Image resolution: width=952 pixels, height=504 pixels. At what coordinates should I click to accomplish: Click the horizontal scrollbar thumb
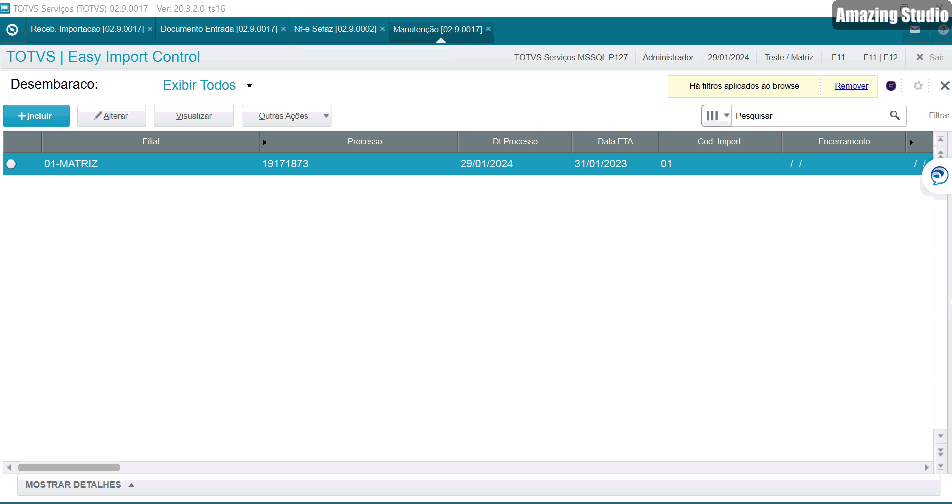pos(69,468)
